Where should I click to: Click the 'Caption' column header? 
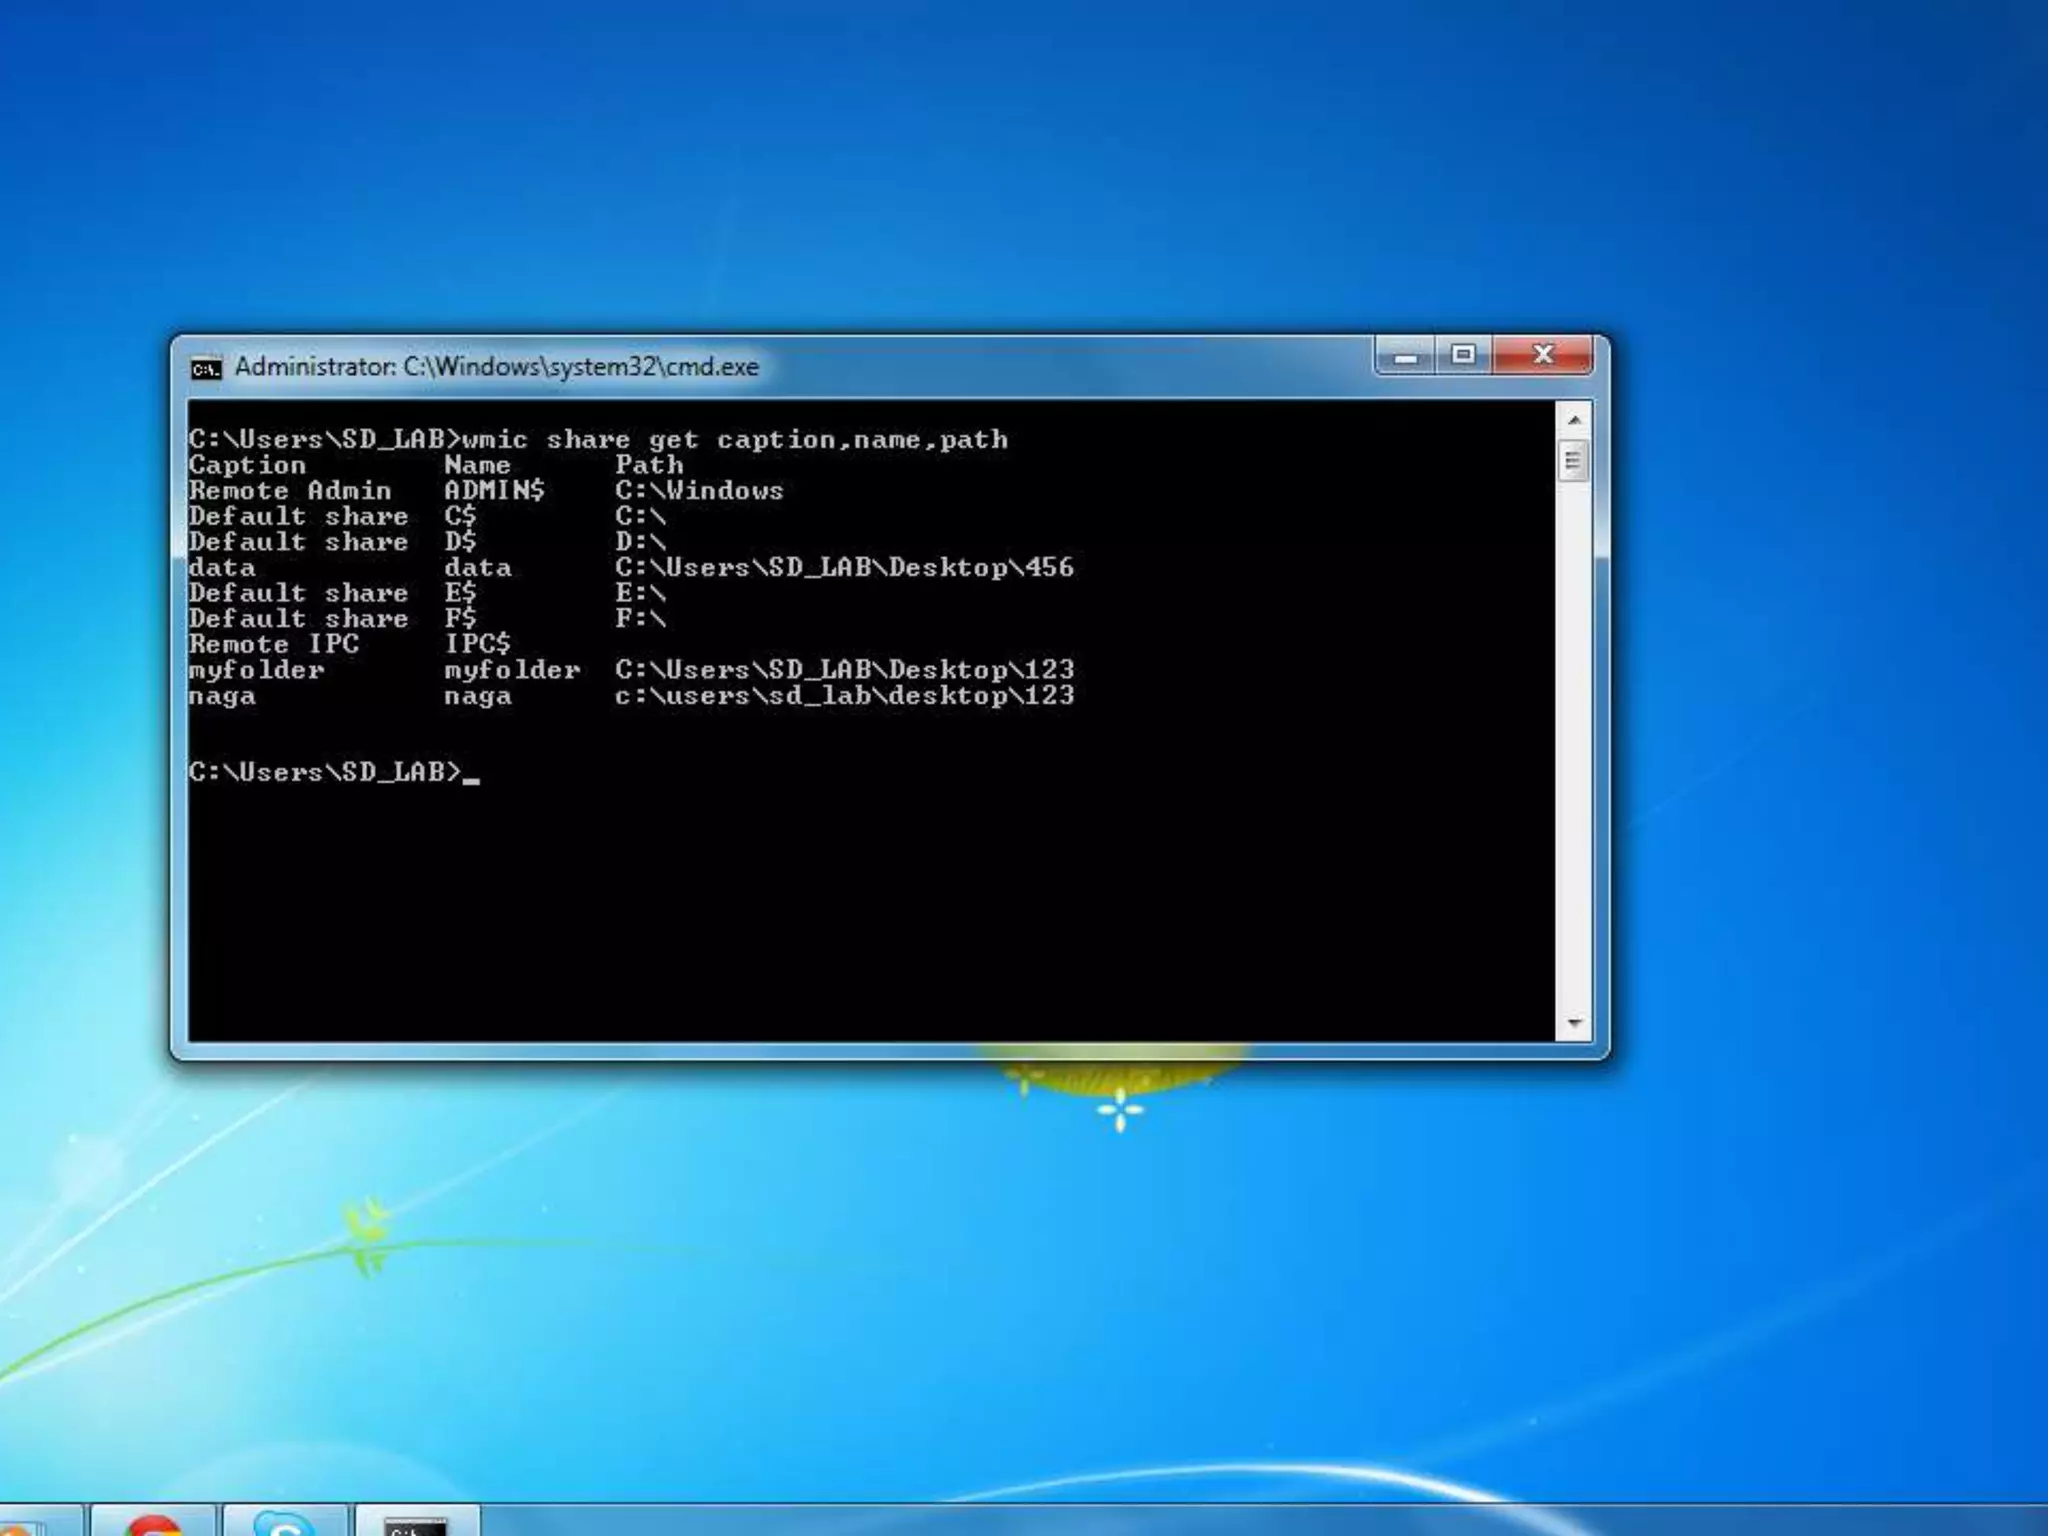247,465
